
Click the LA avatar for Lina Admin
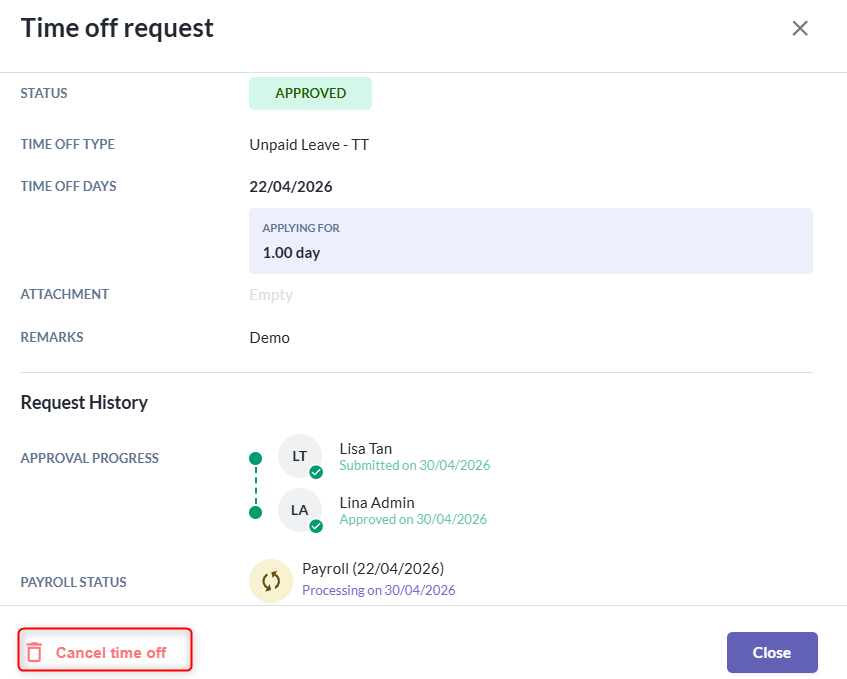[x=300, y=510]
